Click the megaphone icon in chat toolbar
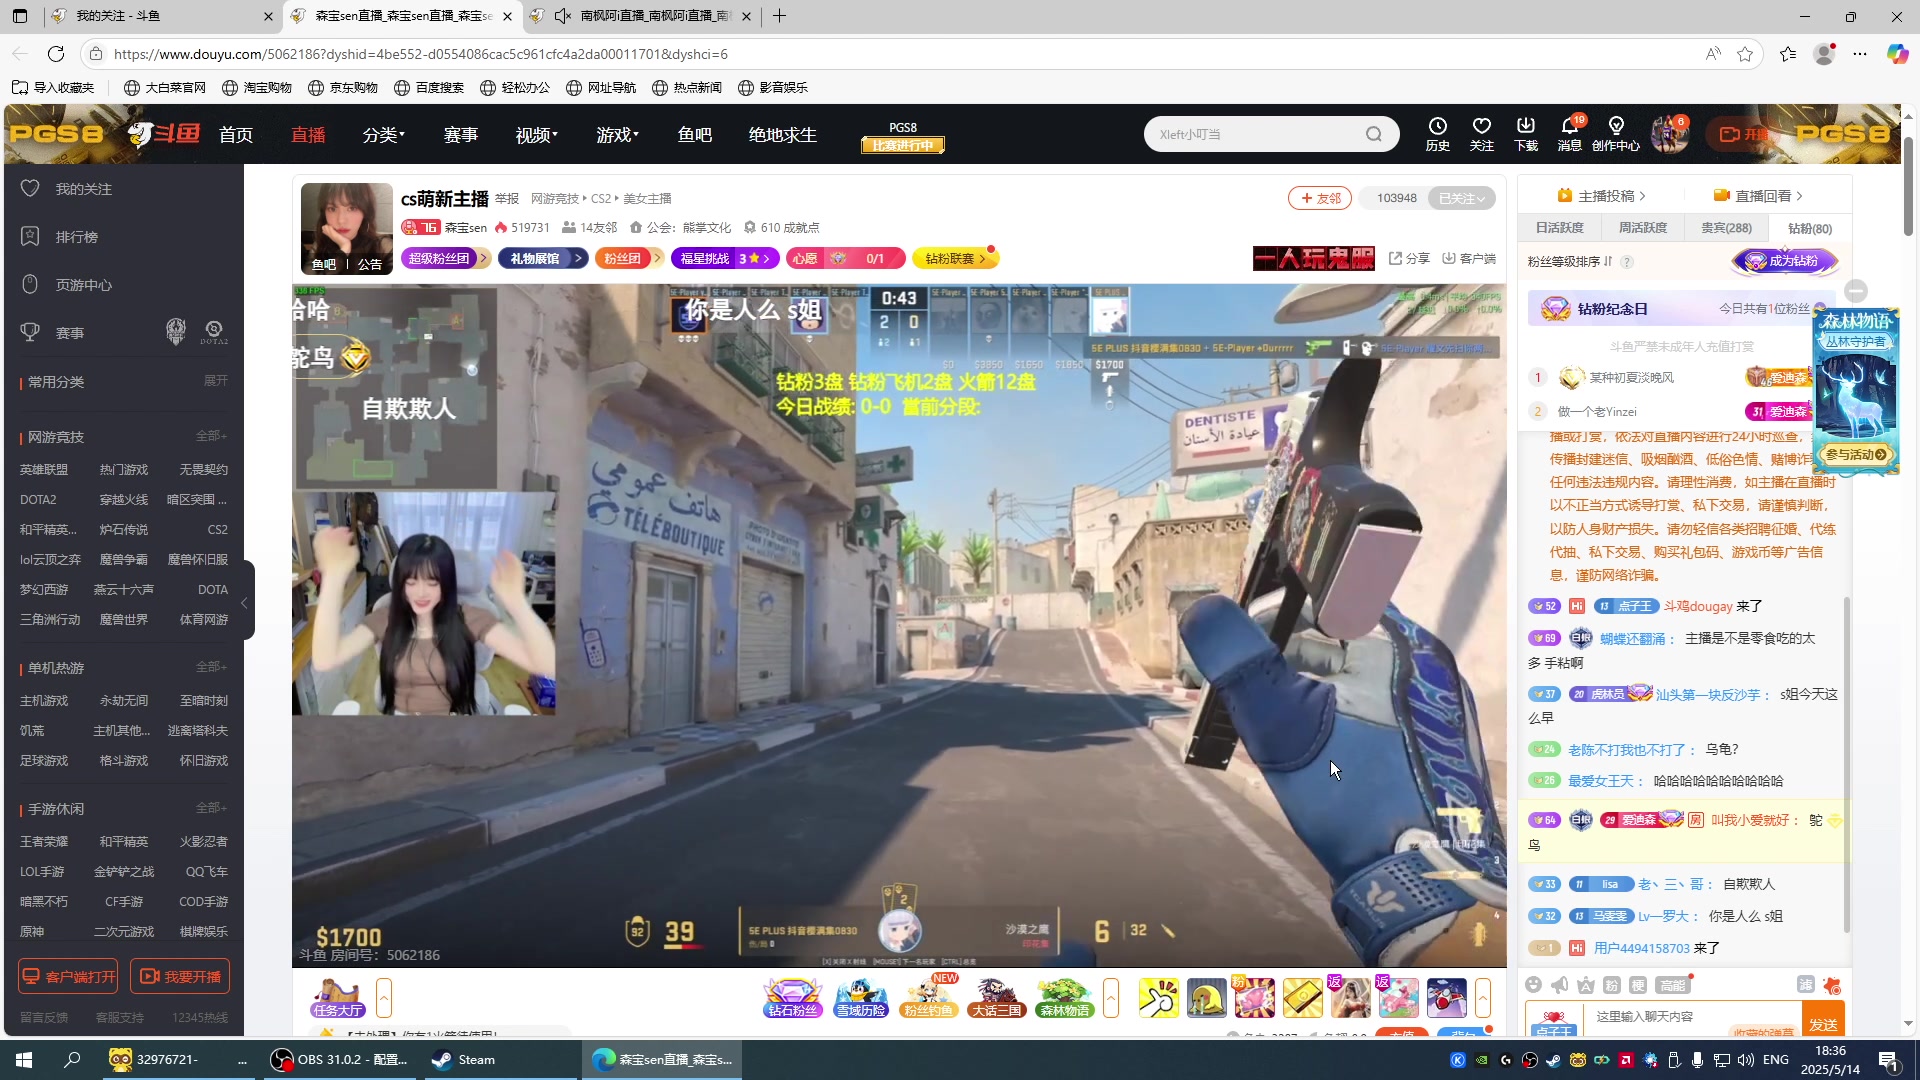Screen dimensions: 1920x1080 [x=1559, y=985]
